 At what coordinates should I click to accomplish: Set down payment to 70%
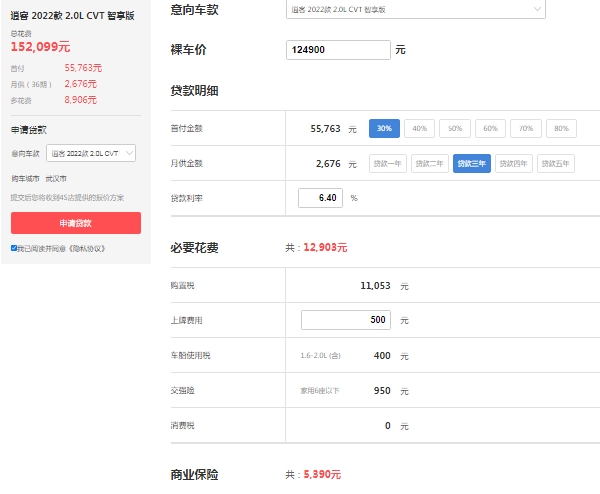[526, 129]
